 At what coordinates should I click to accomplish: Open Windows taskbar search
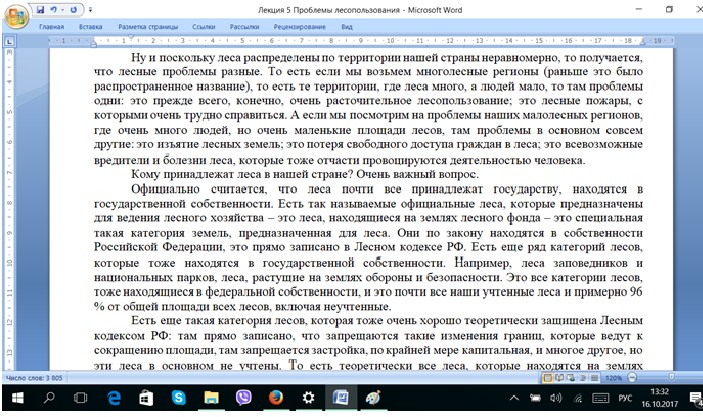(49, 398)
